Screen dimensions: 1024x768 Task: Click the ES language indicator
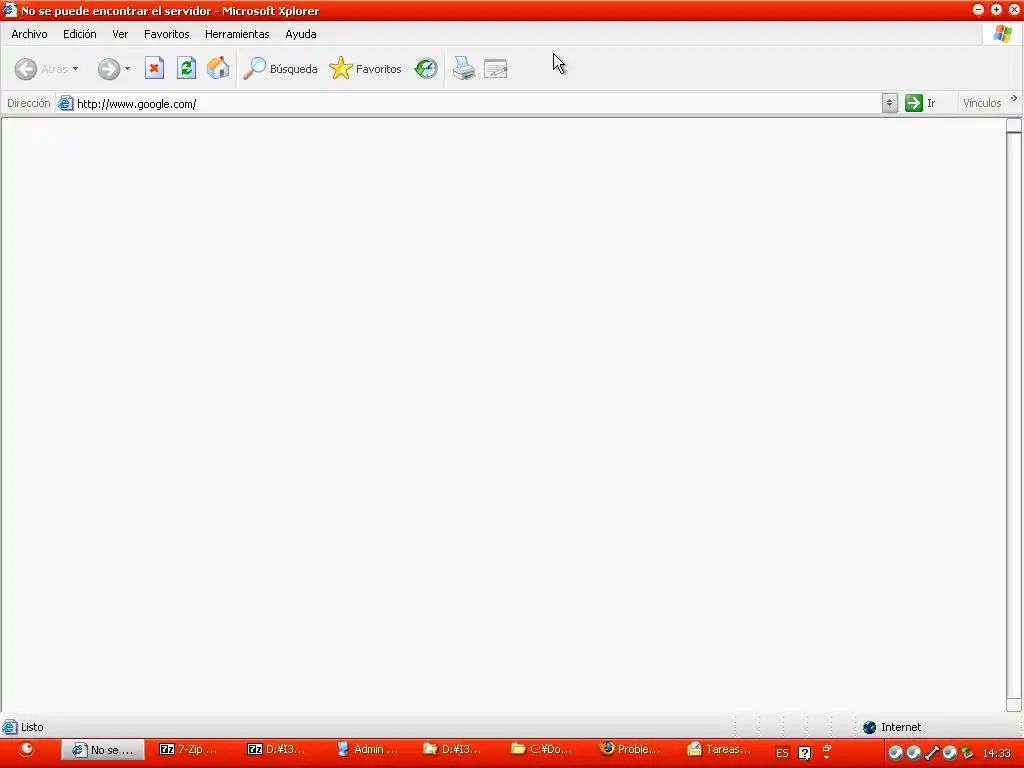pyautogui.click(x=782, y=753)
